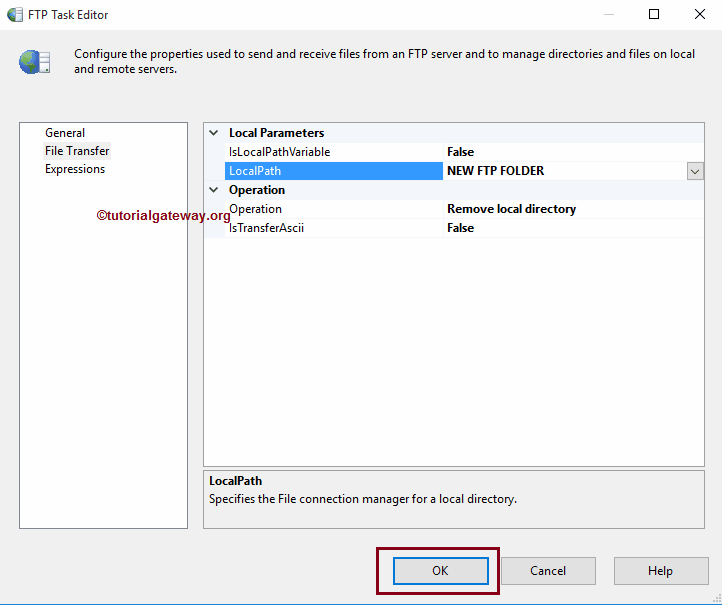Close the FTP Task Editor dialog
This screenshot has height=605, width=722.
699,14
